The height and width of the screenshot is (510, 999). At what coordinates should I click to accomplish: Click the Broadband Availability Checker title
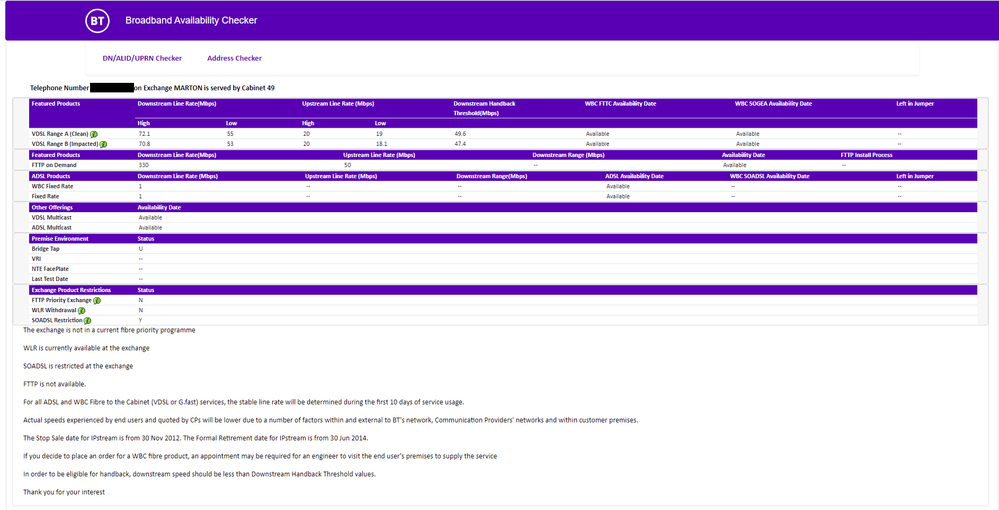click(191, 20)
